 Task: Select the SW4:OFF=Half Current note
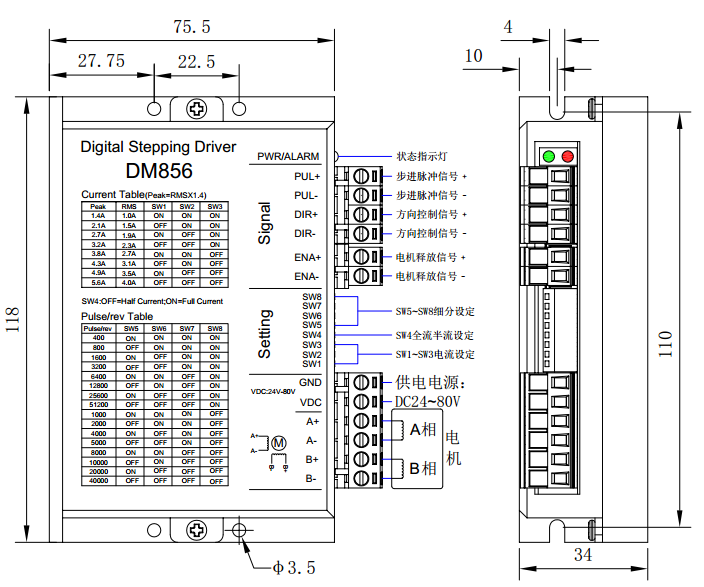click(152, 301)
